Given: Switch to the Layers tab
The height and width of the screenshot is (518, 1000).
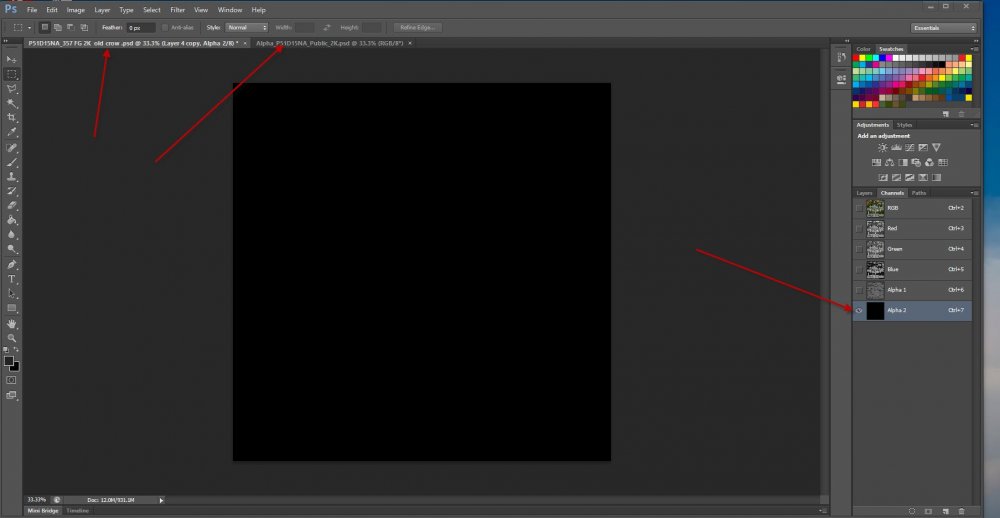Looking at the screenshot, I should [864, 193].
